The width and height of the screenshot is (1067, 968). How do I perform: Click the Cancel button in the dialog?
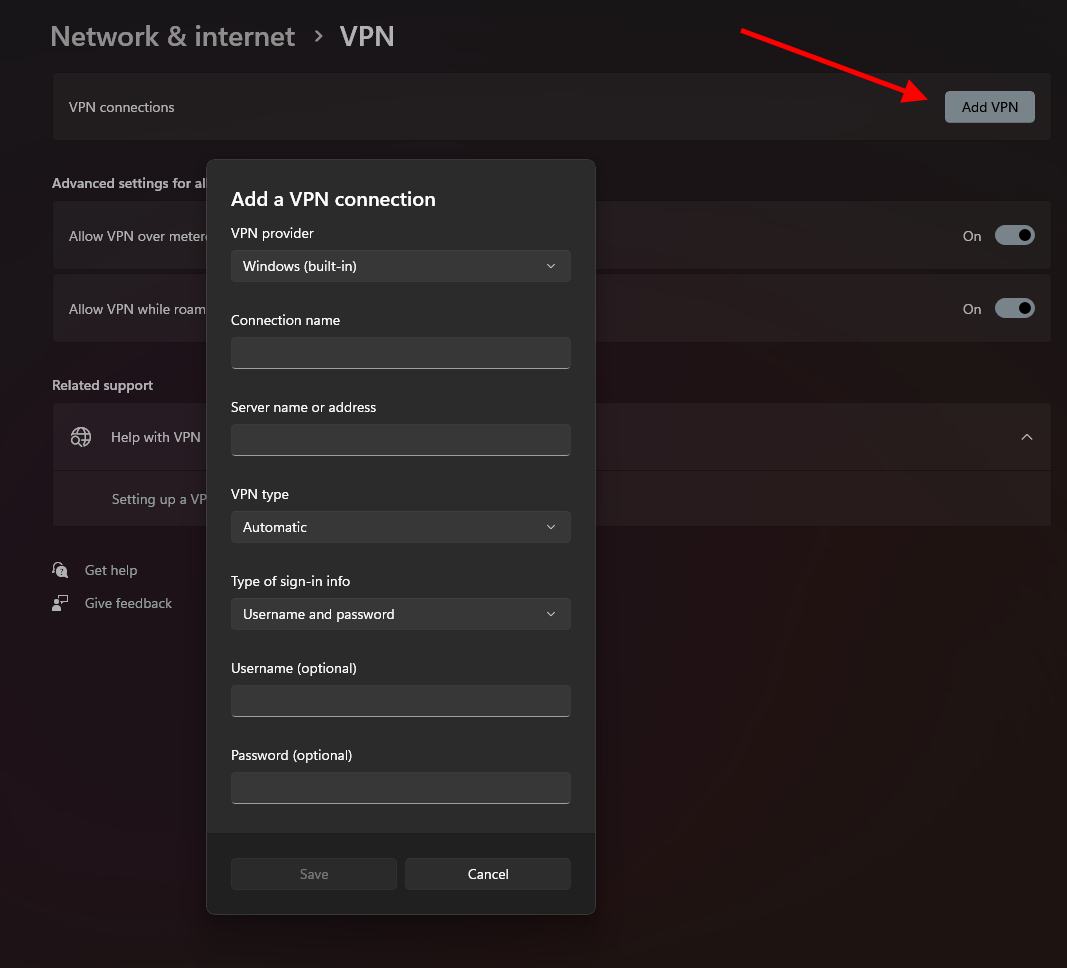click(488, 874)
